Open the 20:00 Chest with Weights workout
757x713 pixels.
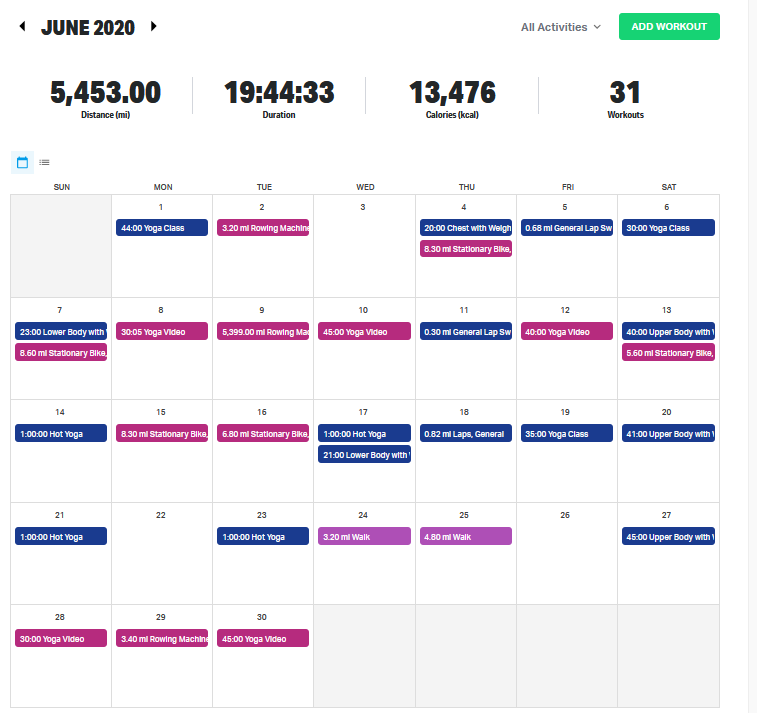[465, 228]
